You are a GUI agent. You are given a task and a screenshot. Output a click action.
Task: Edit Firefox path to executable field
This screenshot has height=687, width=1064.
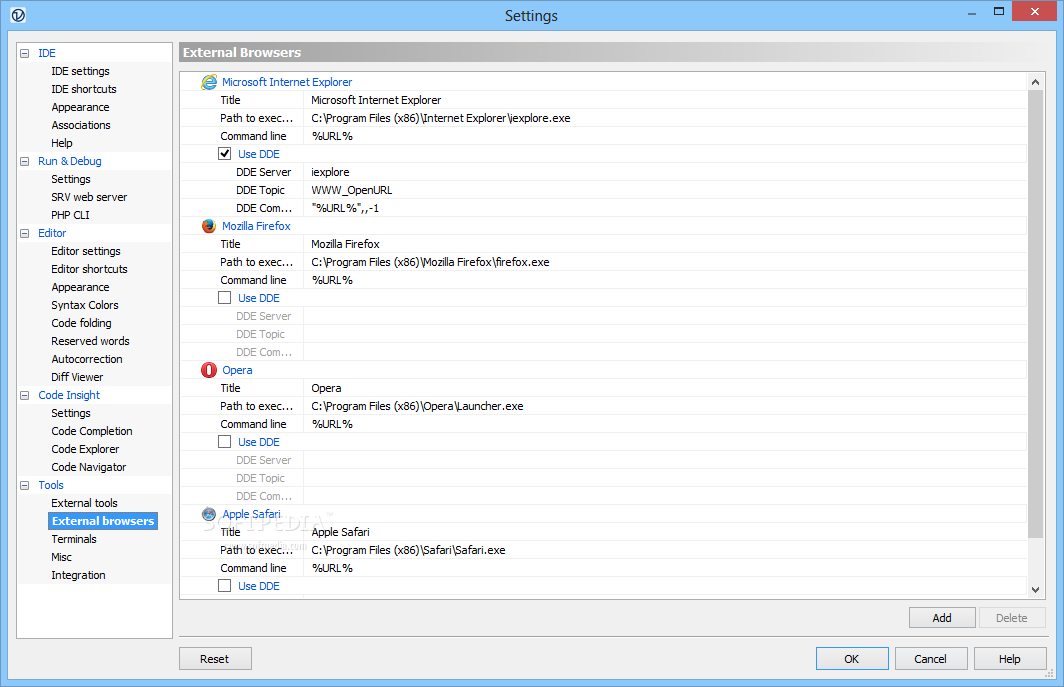tap(665, 262)
